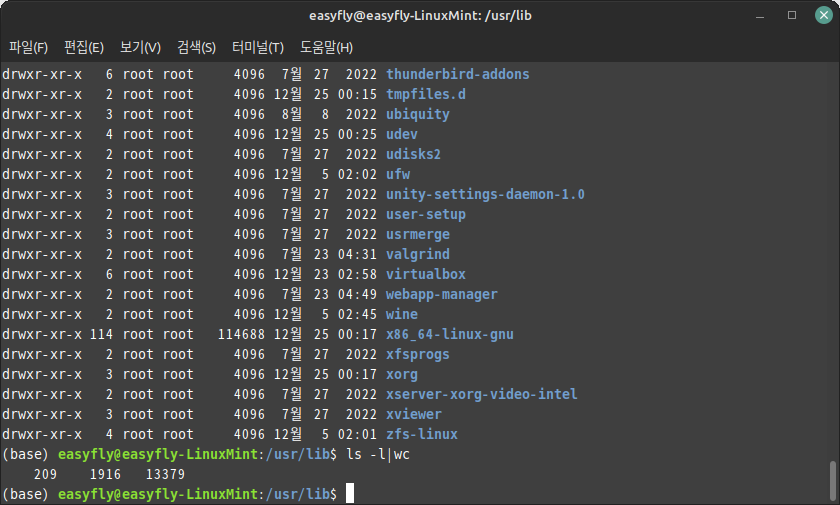Click the time 00:15 in tmpfiles.d row
Screen dimensions: 840x505
tap(357, 94)
